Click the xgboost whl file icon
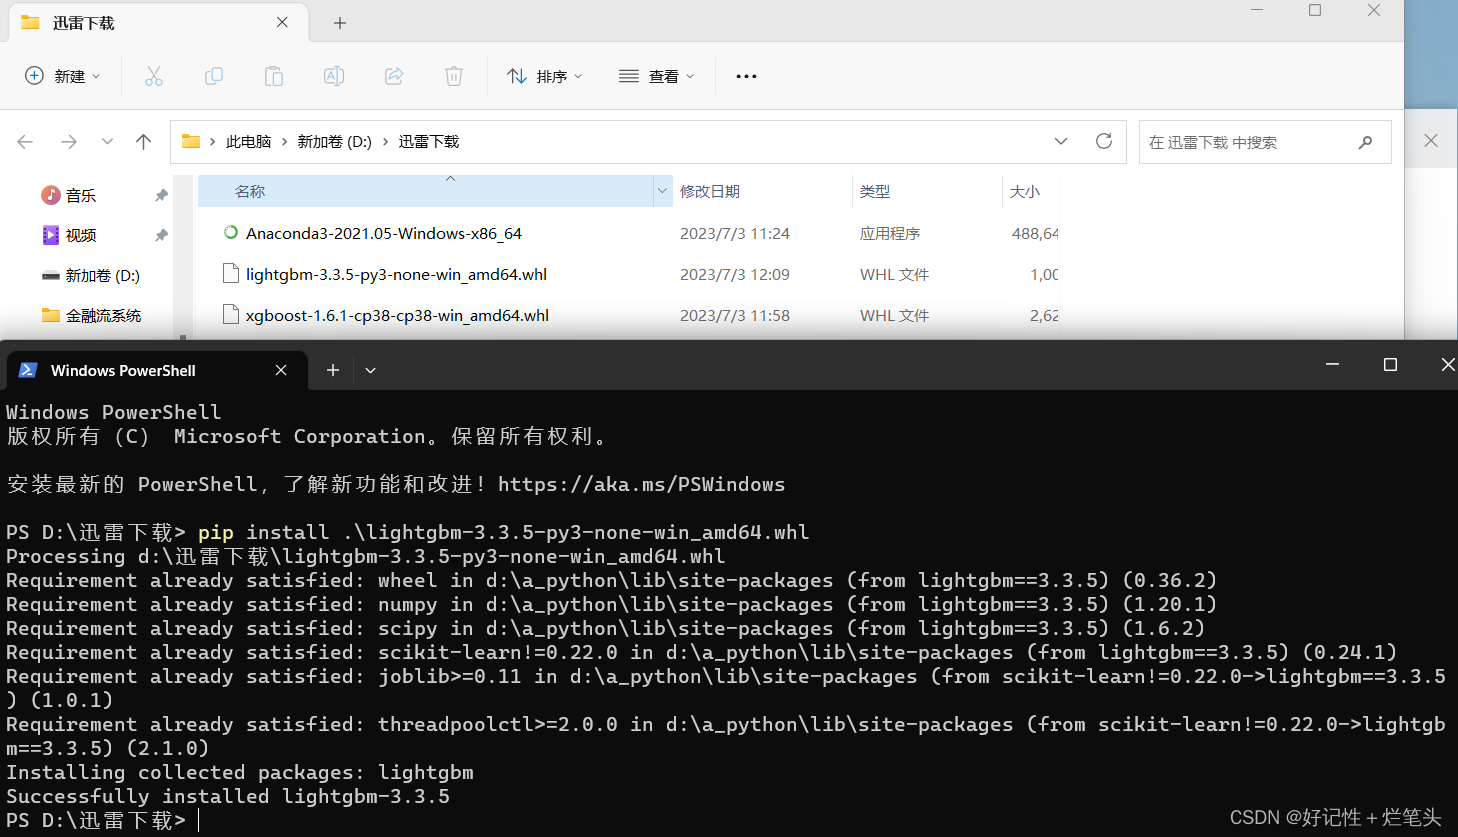Screen dimensions: 1458x837 pos(231,314)
